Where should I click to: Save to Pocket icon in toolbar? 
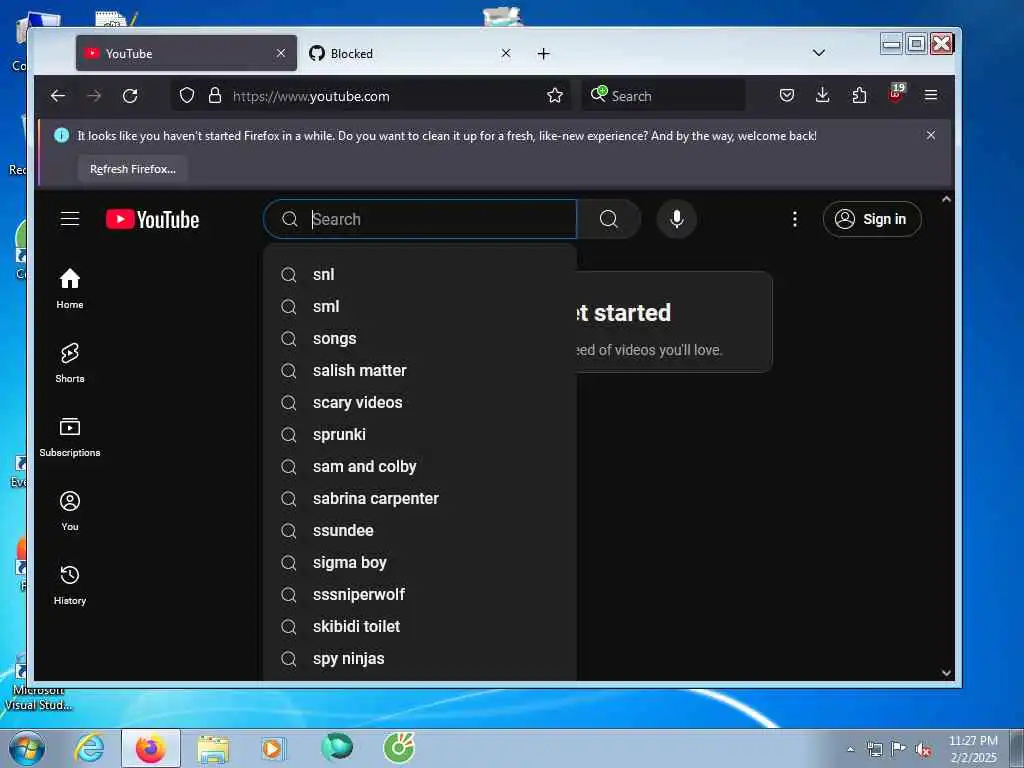point(787,95)
